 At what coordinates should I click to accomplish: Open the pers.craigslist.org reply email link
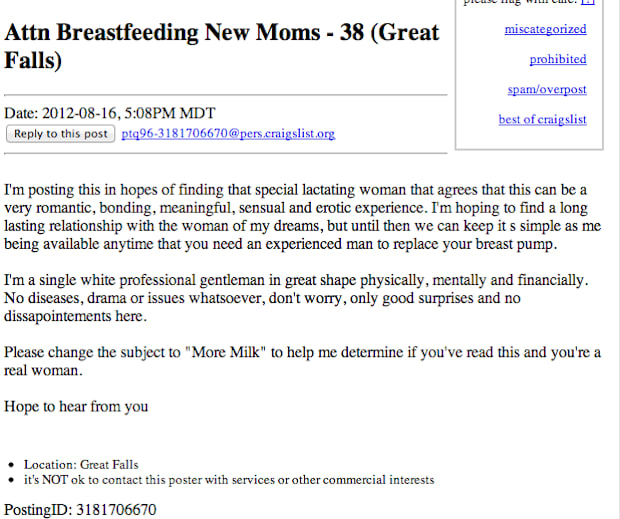228,134
